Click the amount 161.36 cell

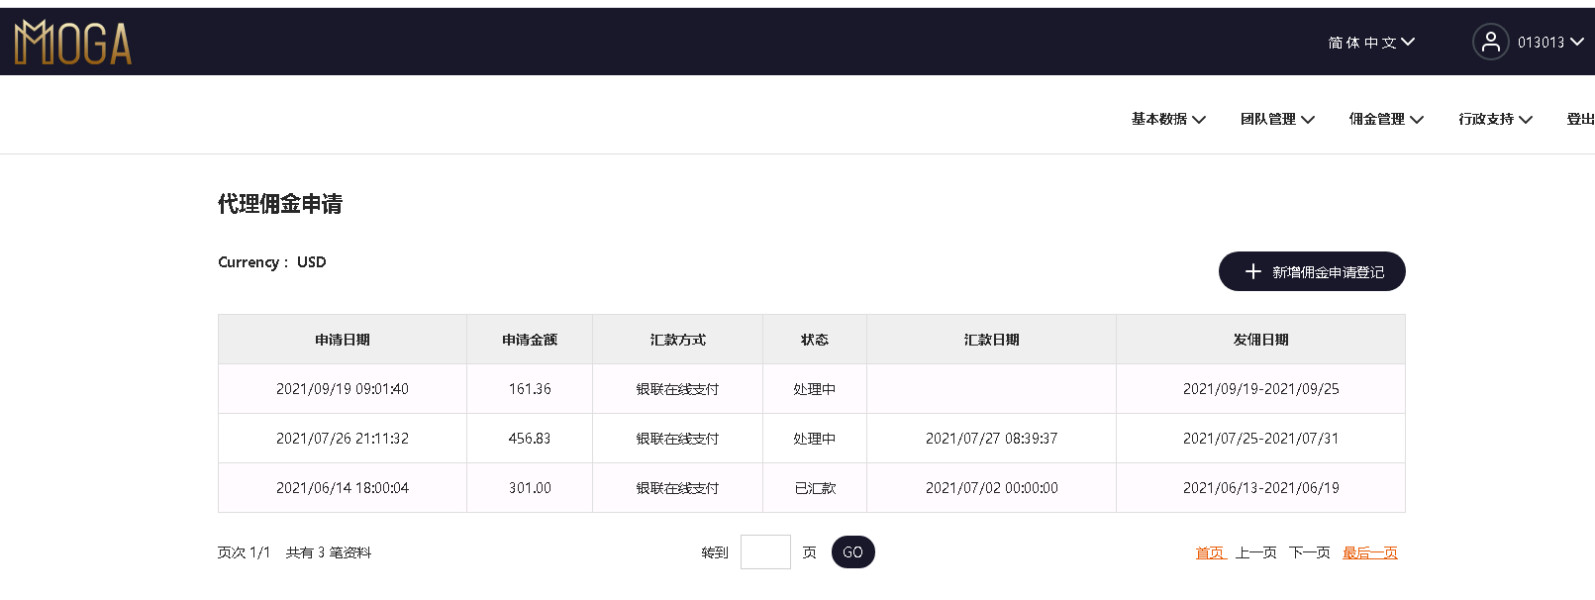[x=530, y=389]
